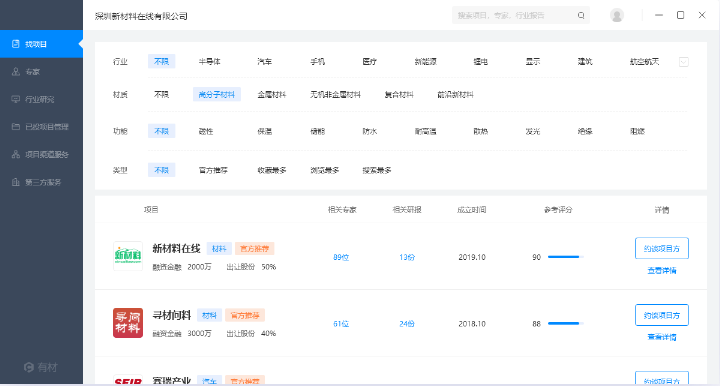Sort by 收藏最多 type filter
Viewport: 720px width, 386px height.
[272, 170]
